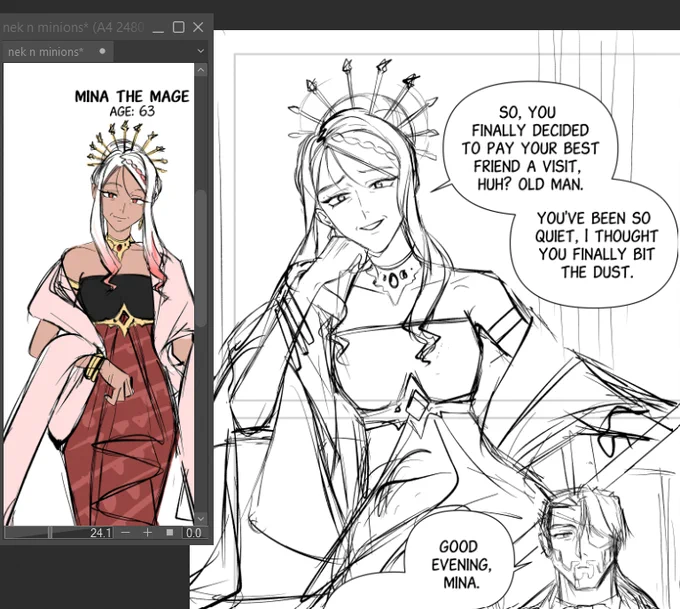The height and width of the screenshot is (609, 680).
Task: Click the 'MINA THE MAGE' heading text
Action: coord(132,96)
